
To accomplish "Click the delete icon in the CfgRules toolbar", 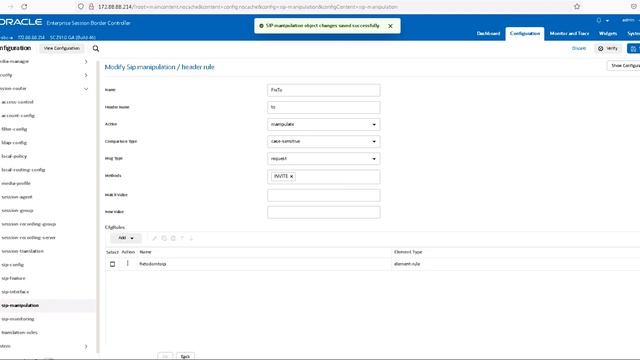I will [x=173, y=238].
